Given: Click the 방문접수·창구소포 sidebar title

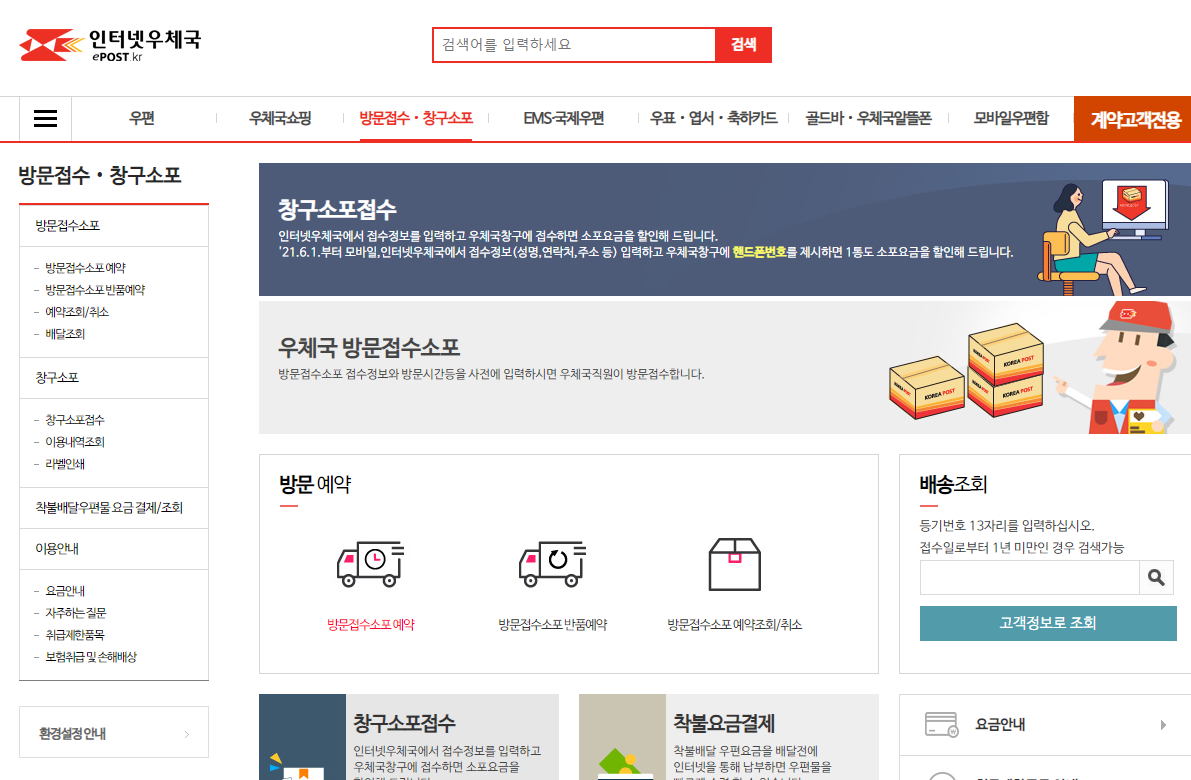Looking at the screenshot, I should click(x=100, y=175).
